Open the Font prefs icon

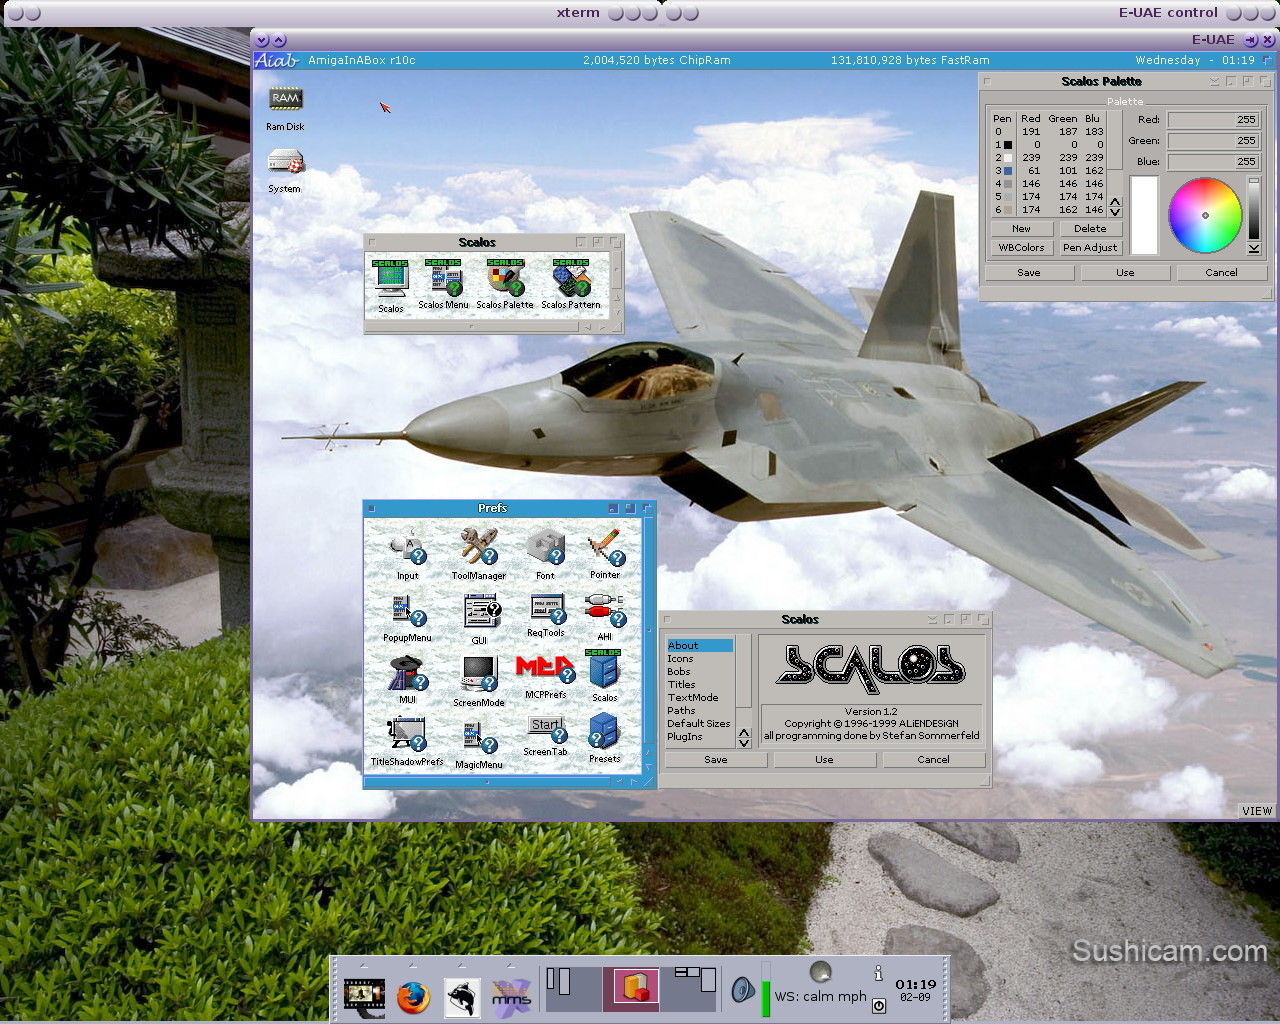click(545, 546)
